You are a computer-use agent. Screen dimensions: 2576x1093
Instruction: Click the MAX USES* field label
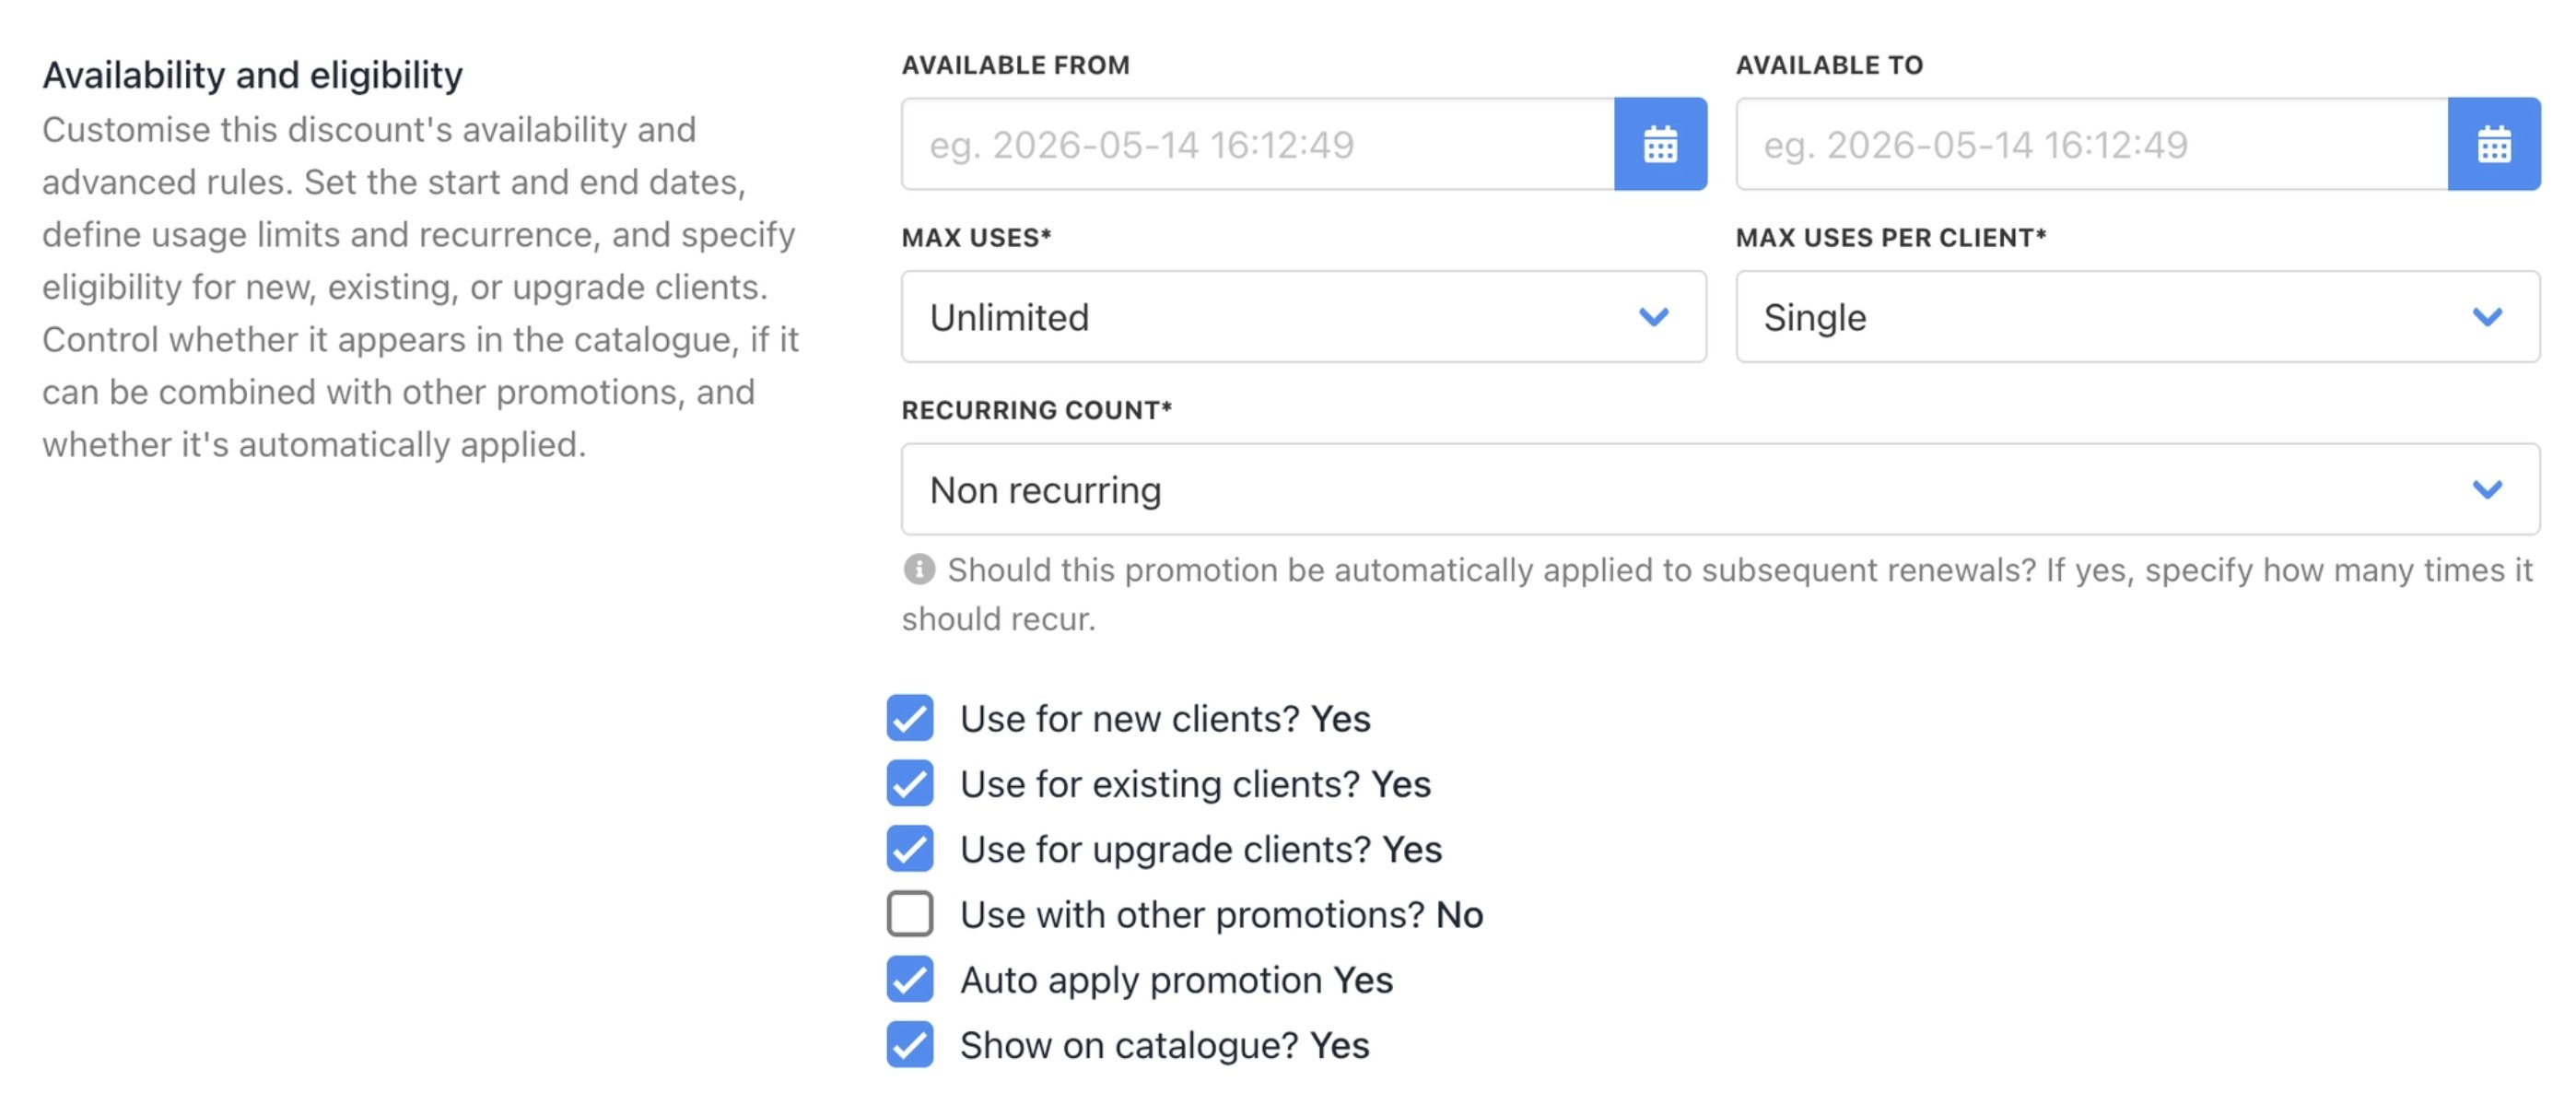(977, 238)
